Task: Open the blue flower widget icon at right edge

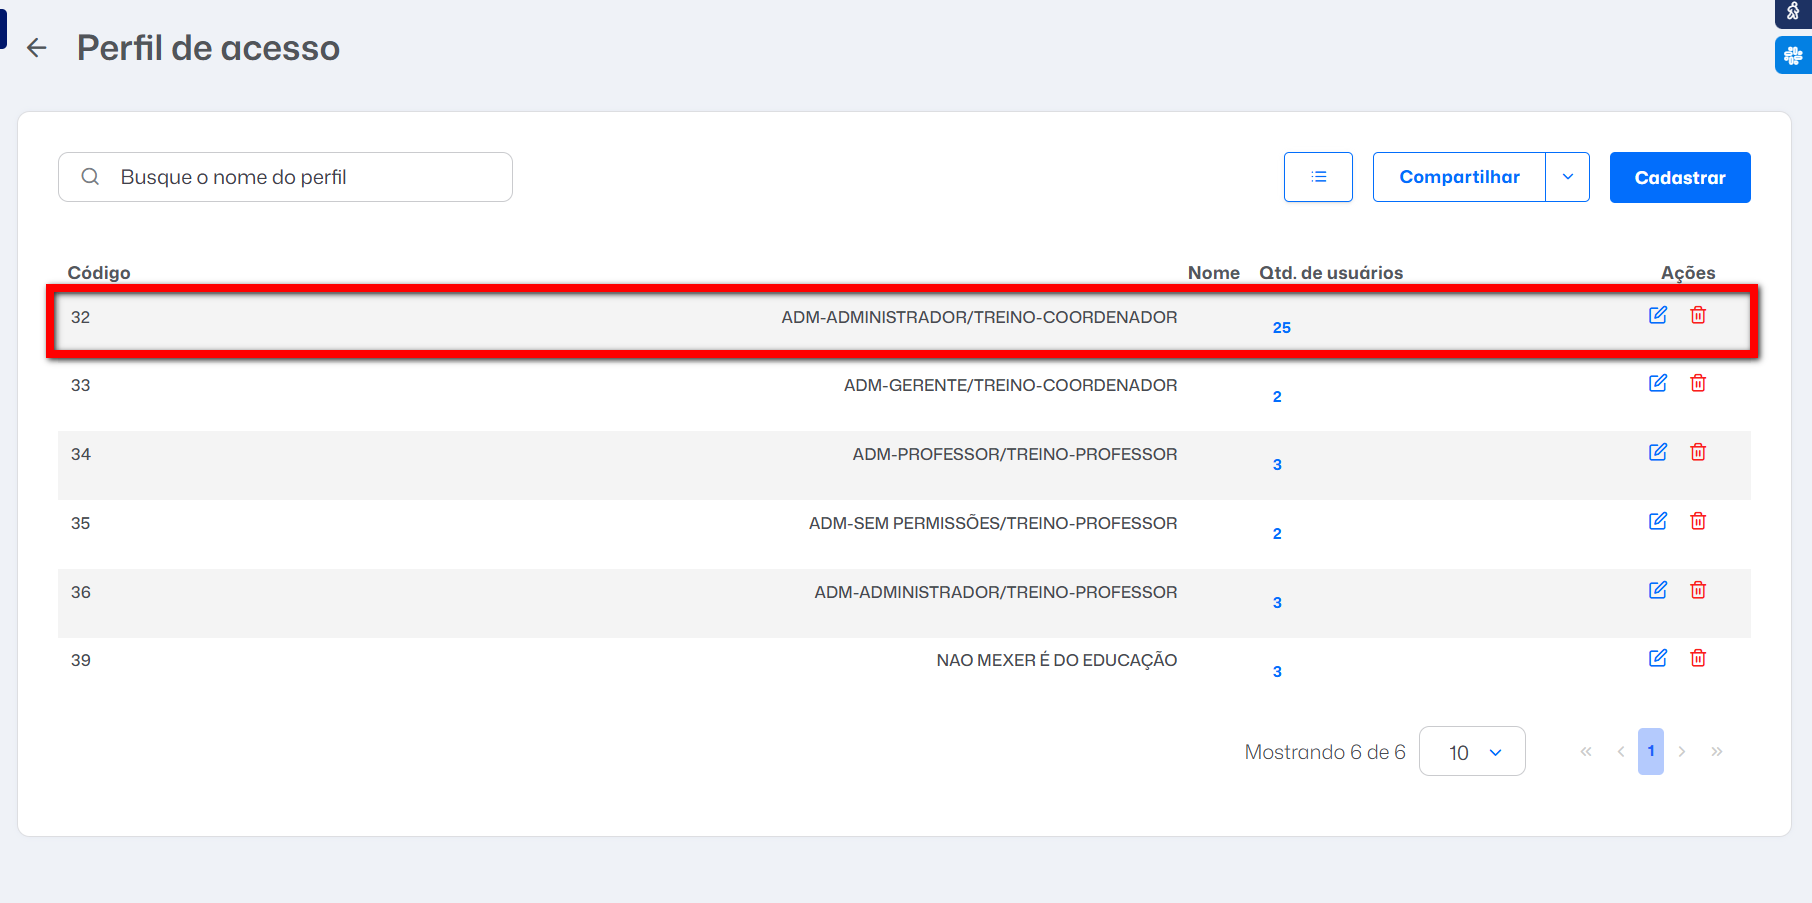Action: pyautogui.click(x=1794, y=55)
